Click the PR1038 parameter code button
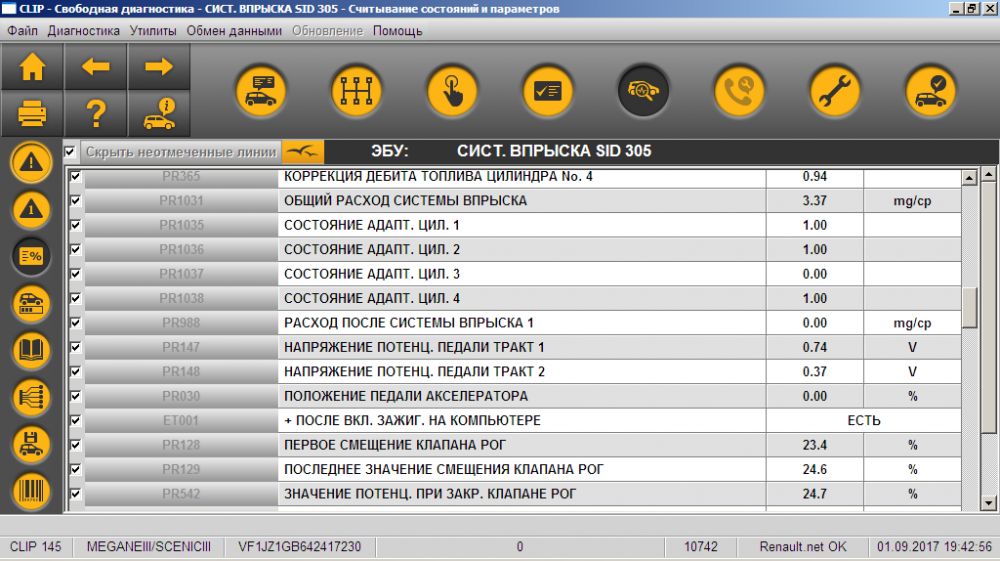Viewport: 1000px width, 561px height. click(x=181, y=298)
